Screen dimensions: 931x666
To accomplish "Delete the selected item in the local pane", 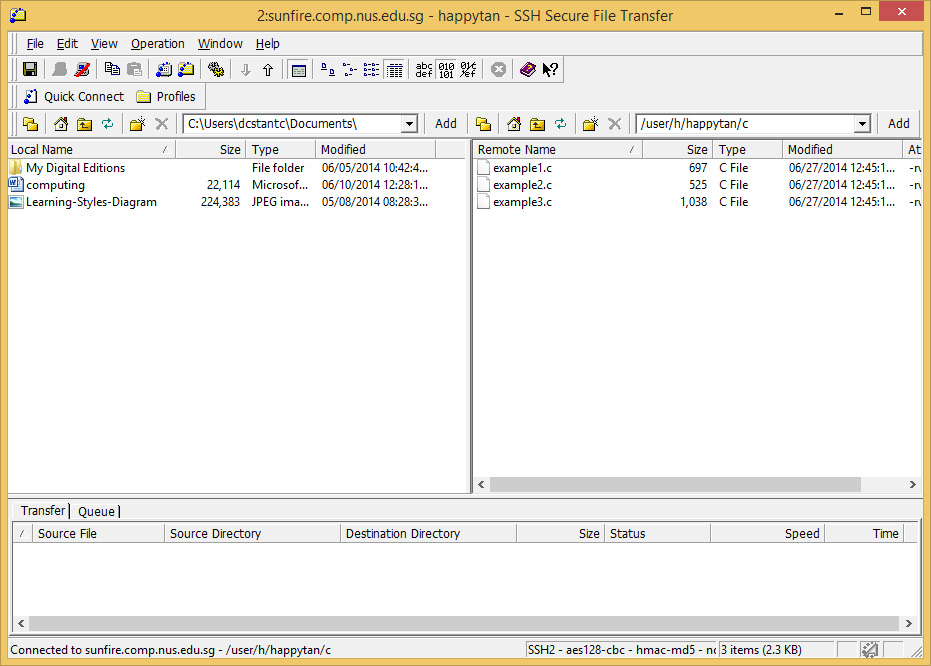I will 162,124.
